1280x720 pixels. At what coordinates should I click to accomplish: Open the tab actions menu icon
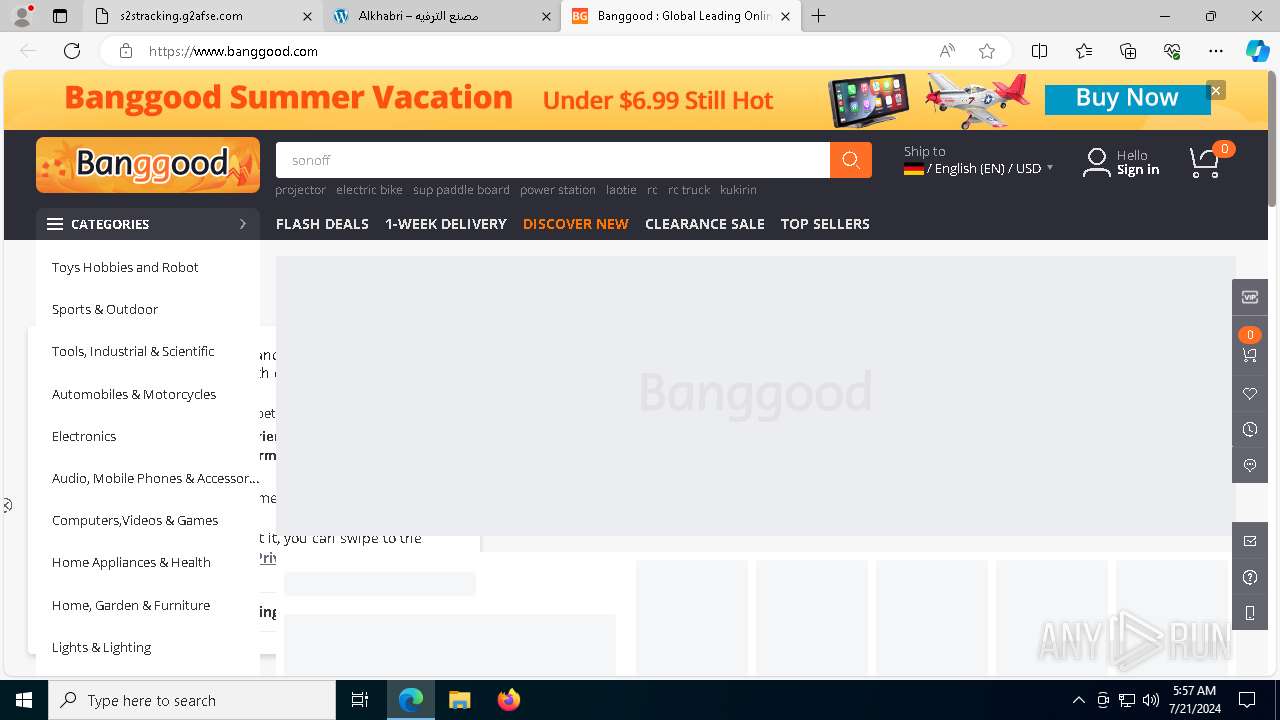coord(60,16)
